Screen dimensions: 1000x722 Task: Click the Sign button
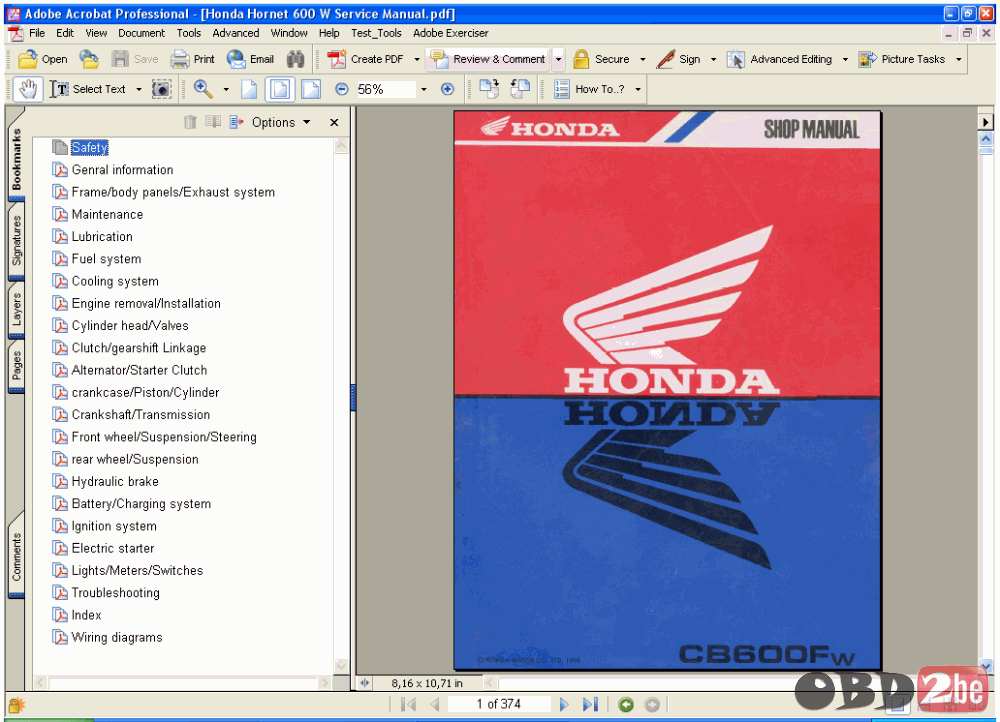[x=679, y=59]
